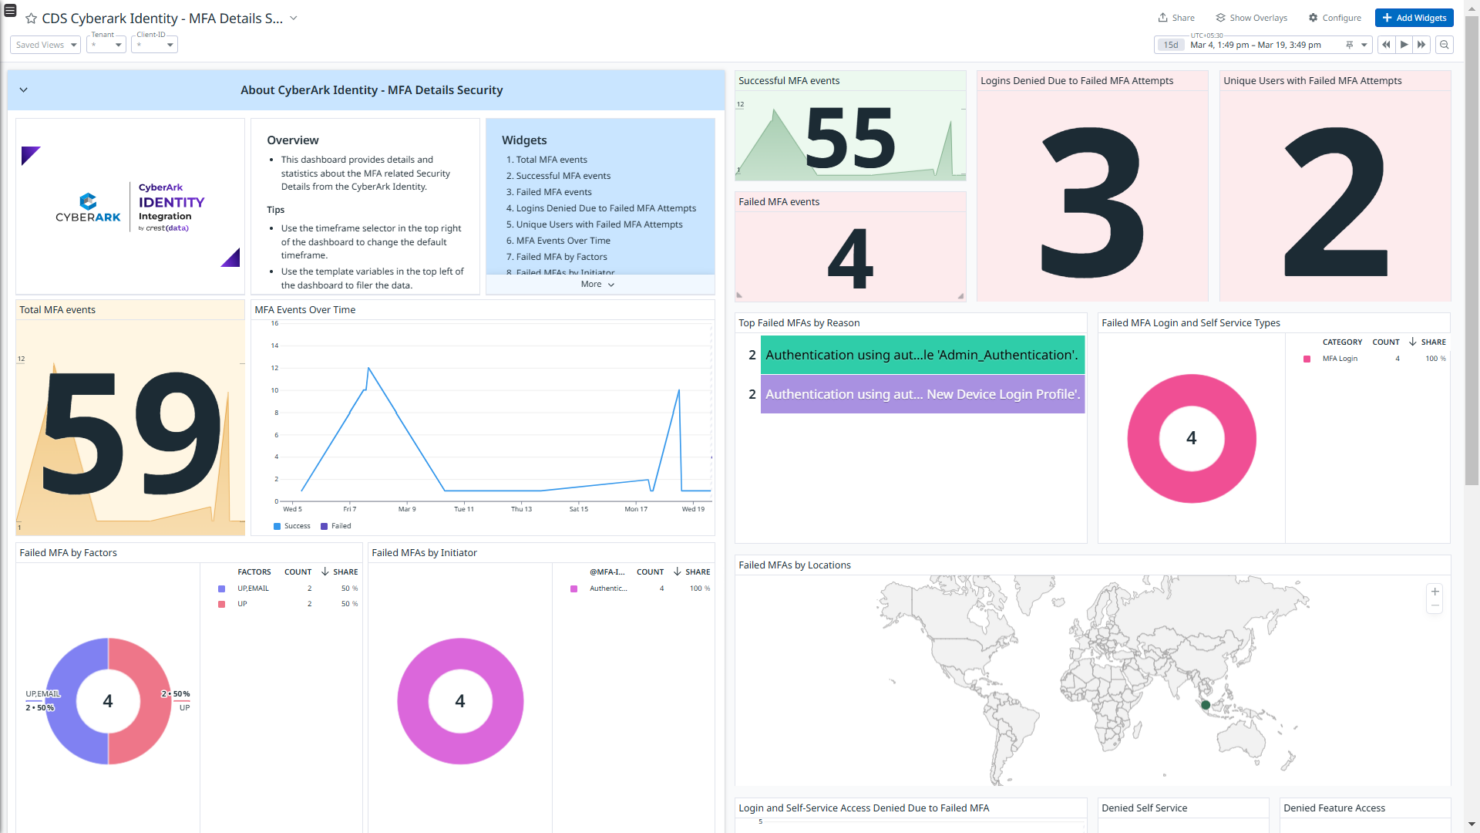The height and width of the screenshot is (833, 1480).
Task: Sort Failed MFA by Factors by COUNT
Action: click(x=297, y=572)
